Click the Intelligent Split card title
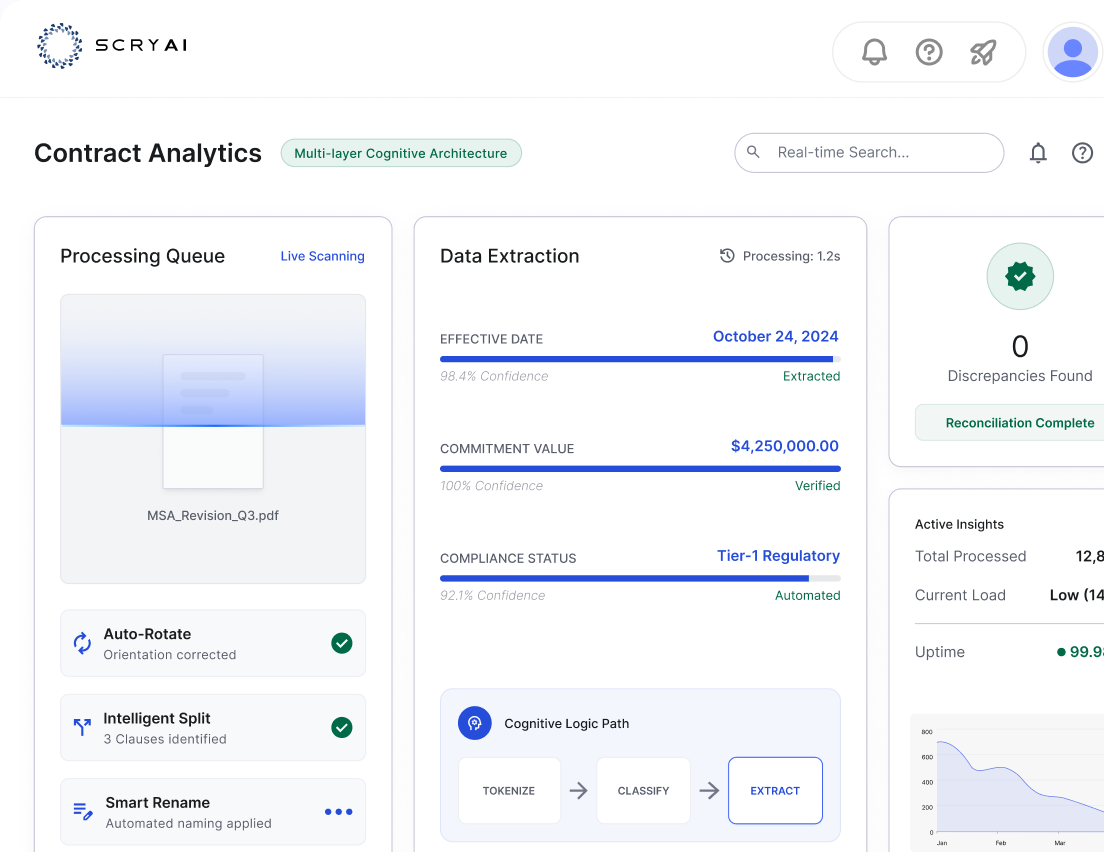 coord(157,718)
